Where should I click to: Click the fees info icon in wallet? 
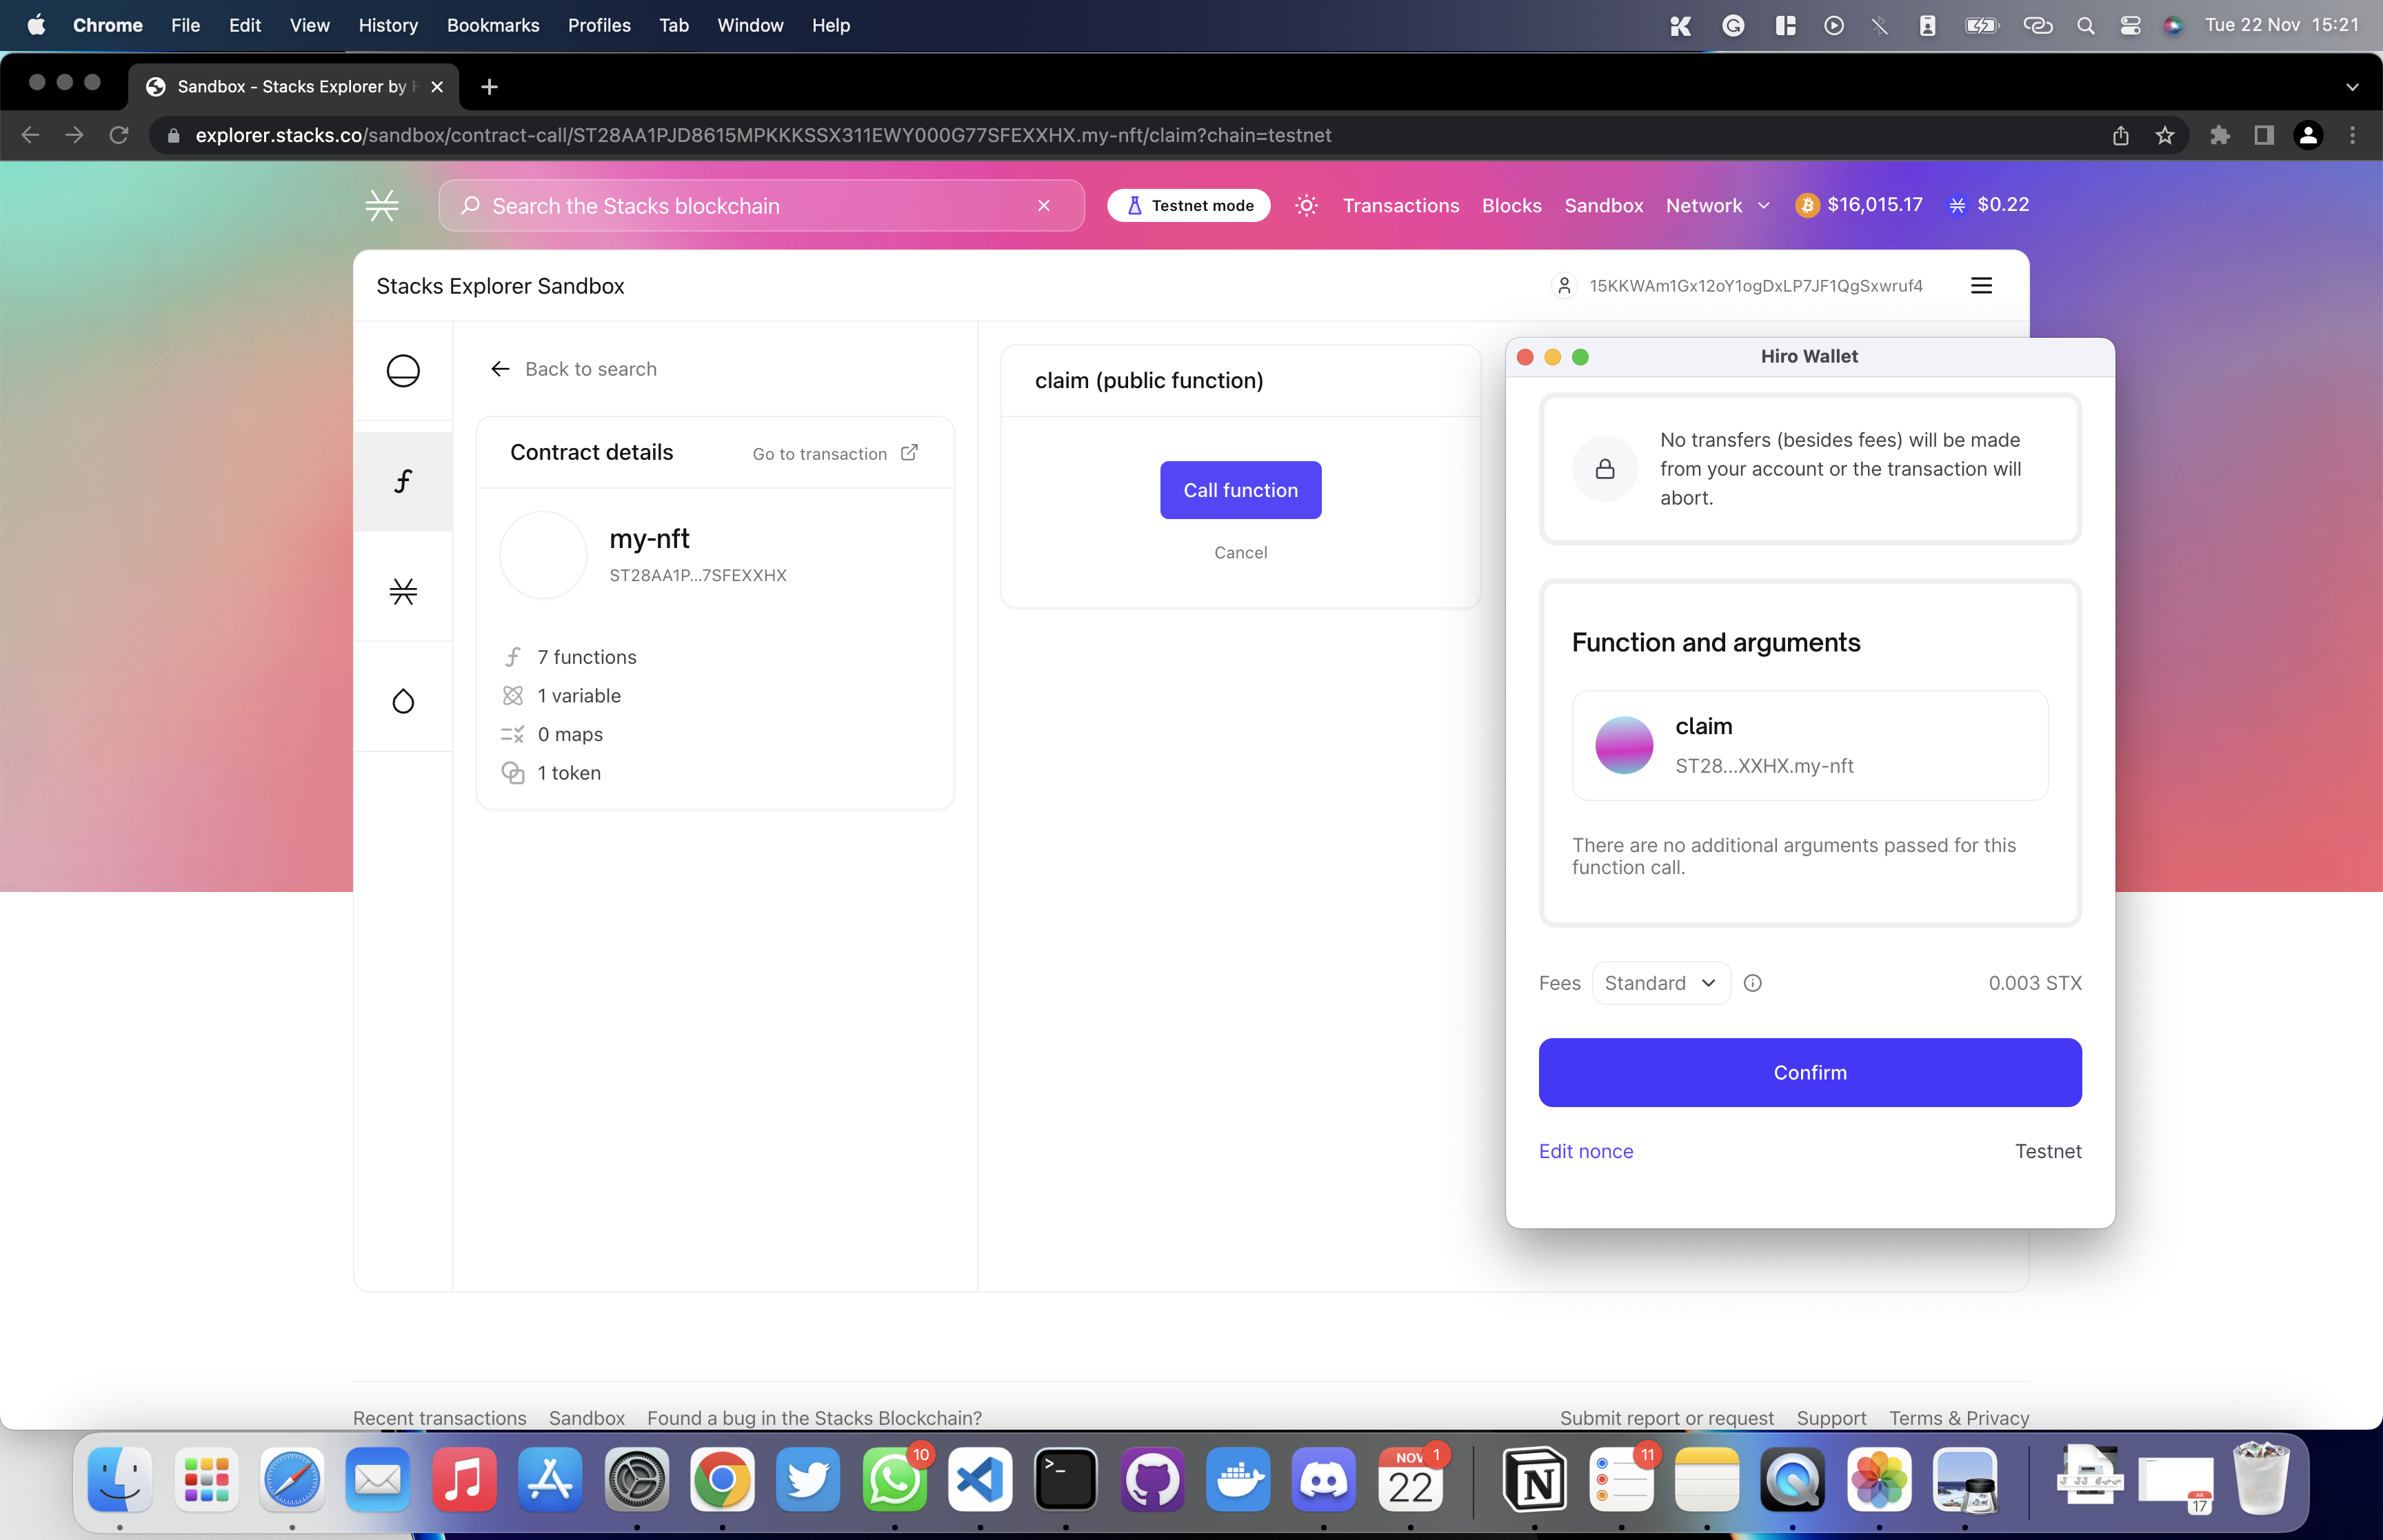tap(1752, 983)
